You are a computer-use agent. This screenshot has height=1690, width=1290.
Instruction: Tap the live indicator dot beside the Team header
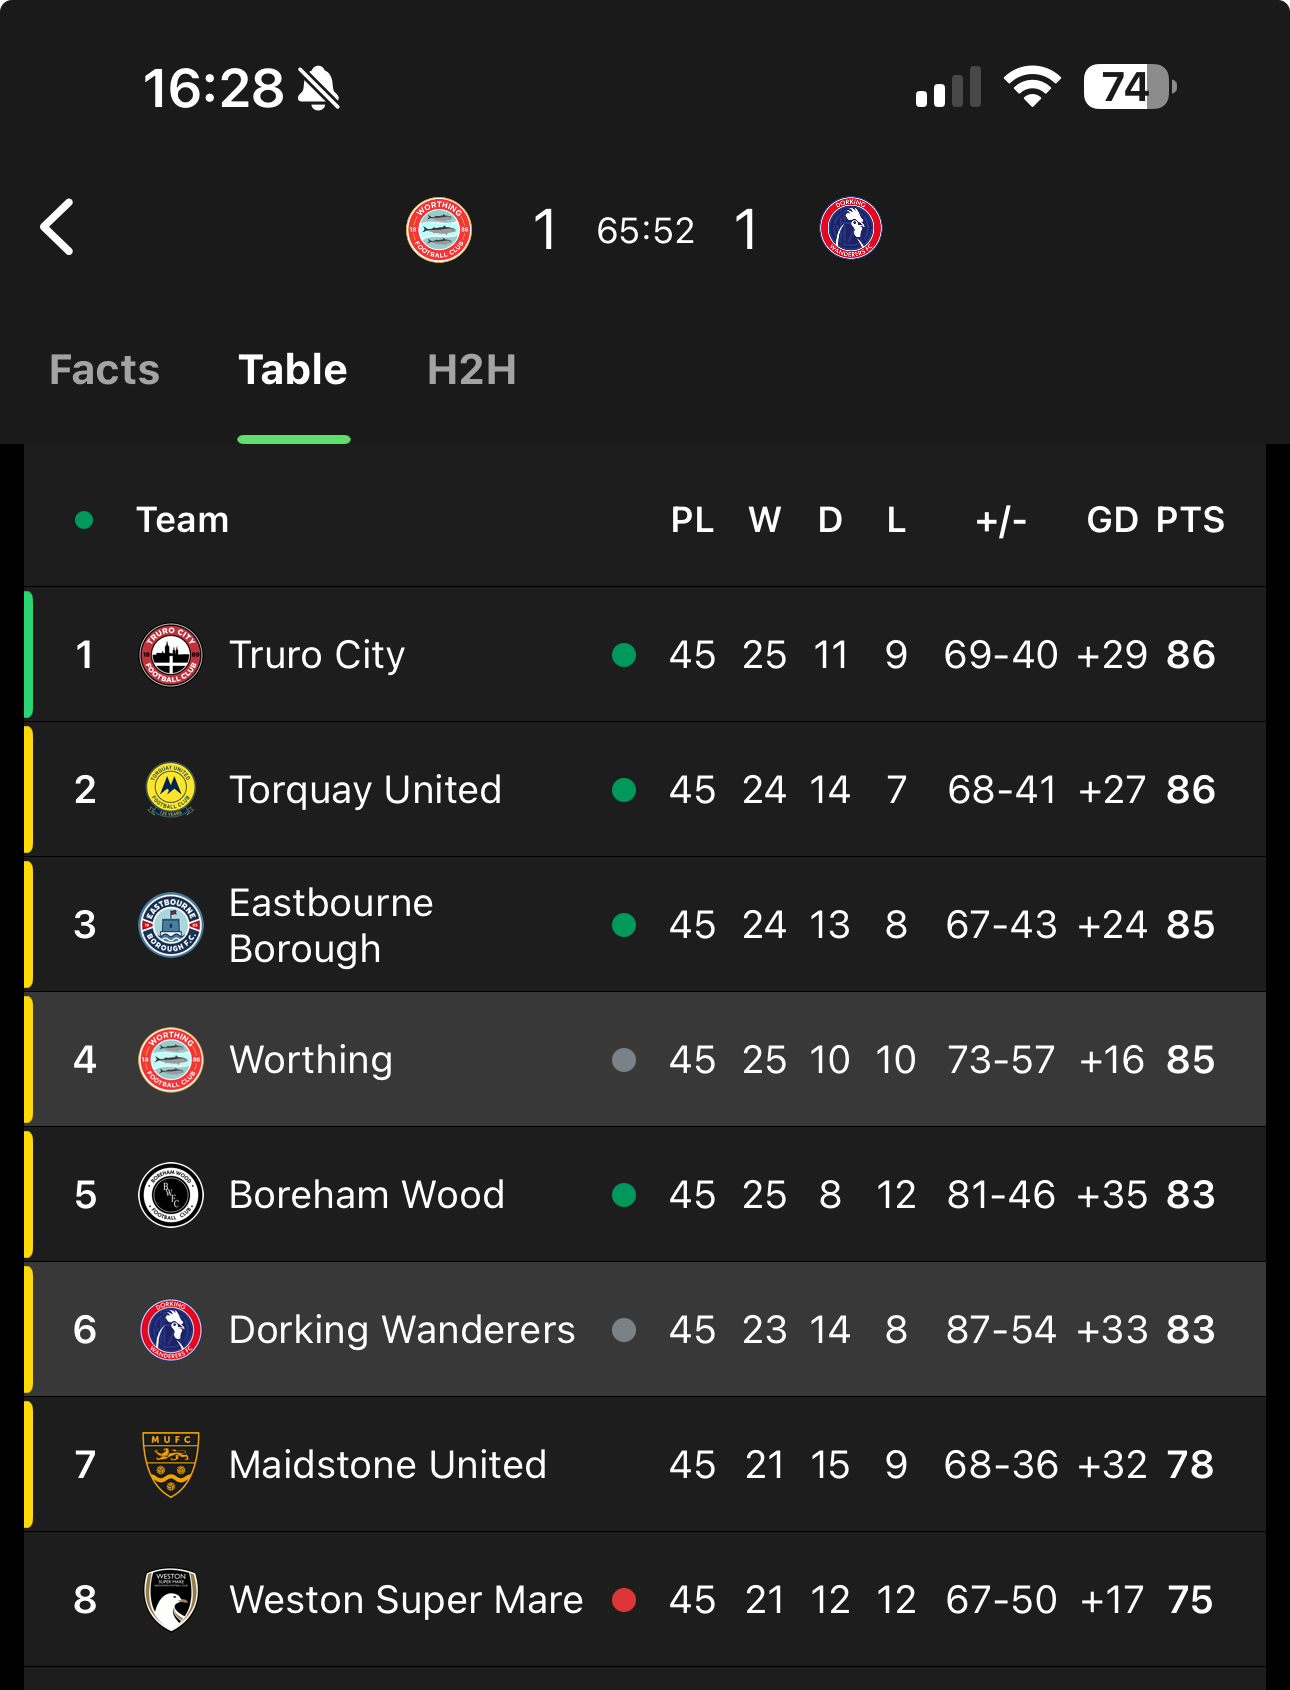click(x=84, y=520)
